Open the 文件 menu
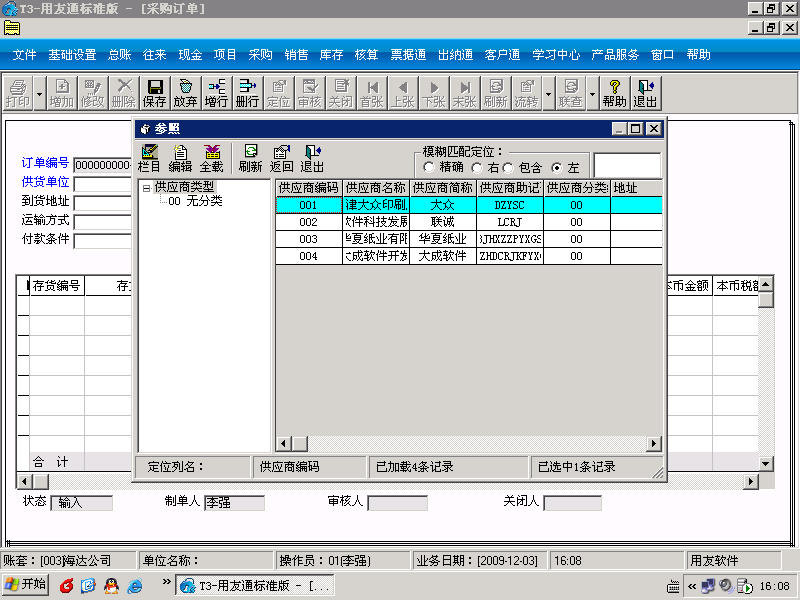The width and height of the screenshot is (800, 600). click(24, 55)
